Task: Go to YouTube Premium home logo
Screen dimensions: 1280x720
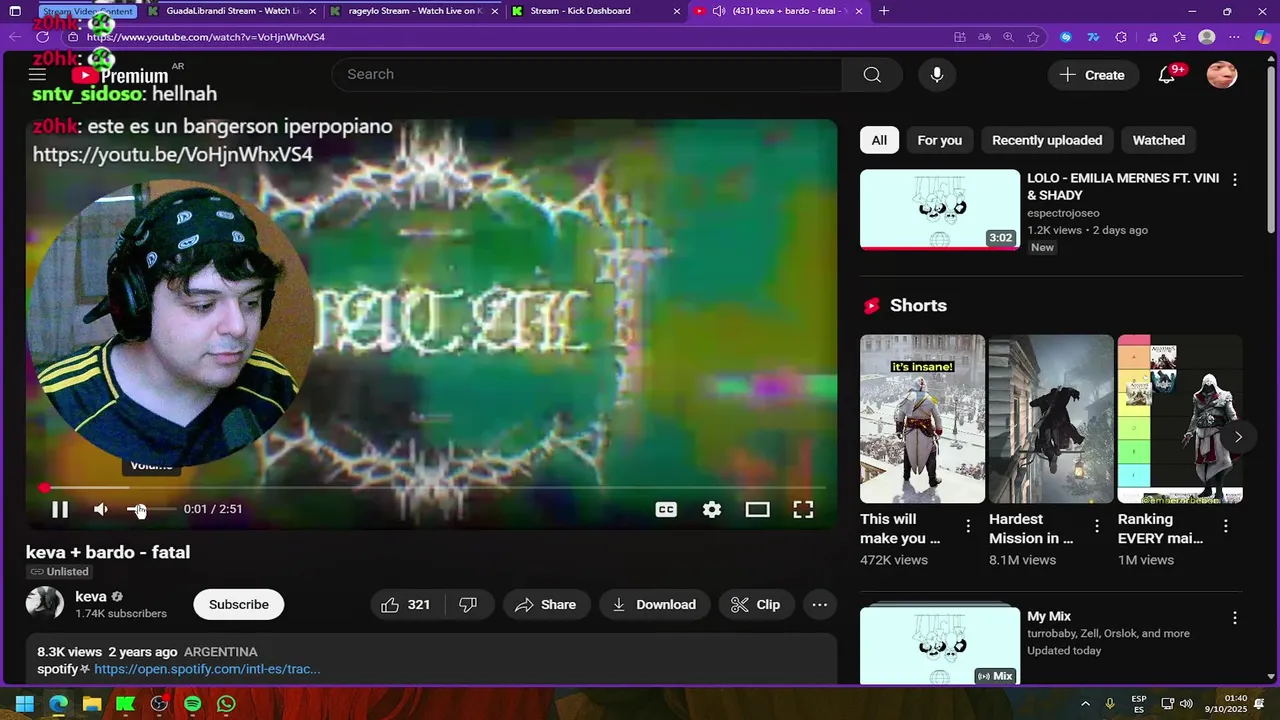Action: tap(119, 75)
